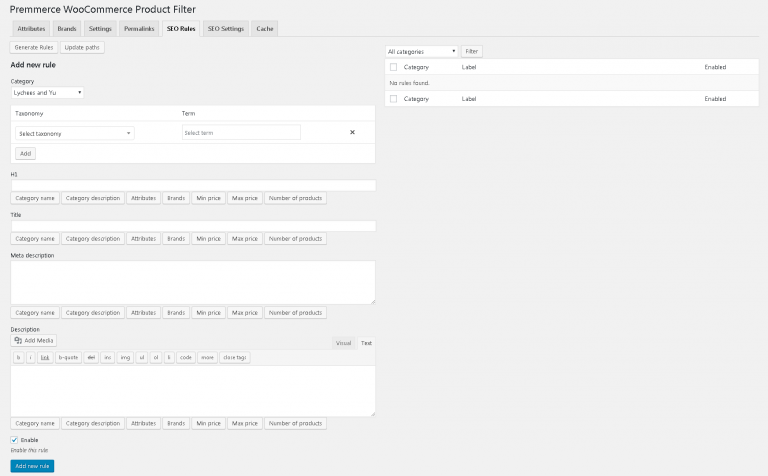The height and width of the screenshot is (476, 768).
Task: Click the ol quicktag button
Action: pyautogui.click(x=156, y=357)
